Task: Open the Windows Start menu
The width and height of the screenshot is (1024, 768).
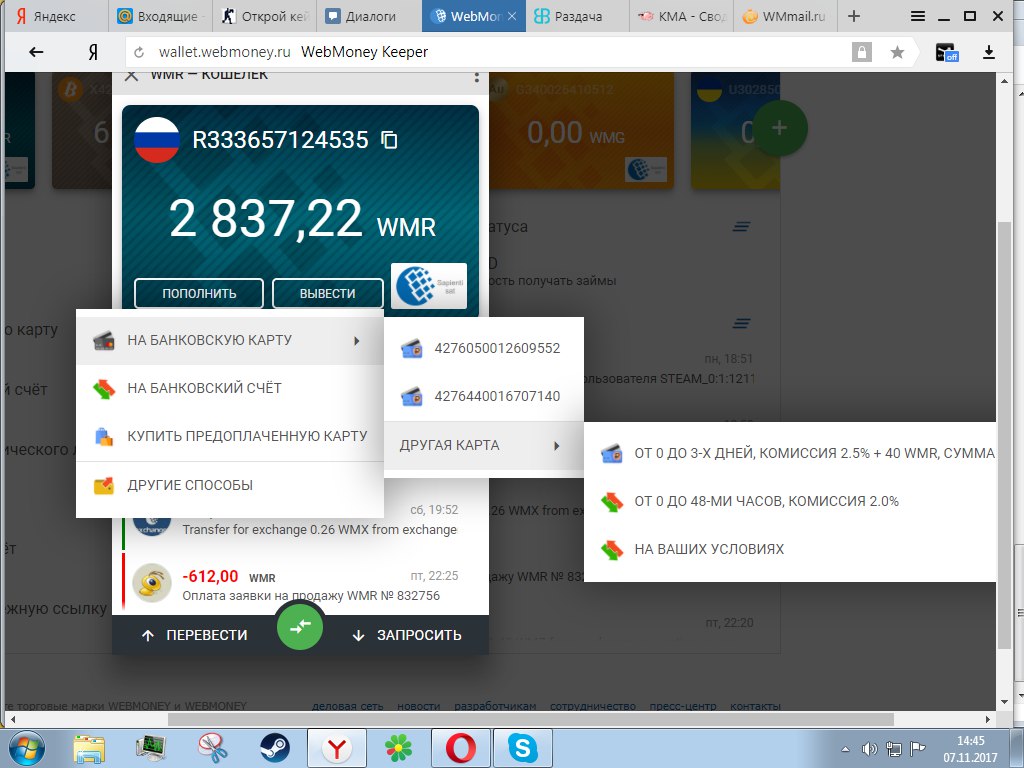Action: tap(27, 748)
